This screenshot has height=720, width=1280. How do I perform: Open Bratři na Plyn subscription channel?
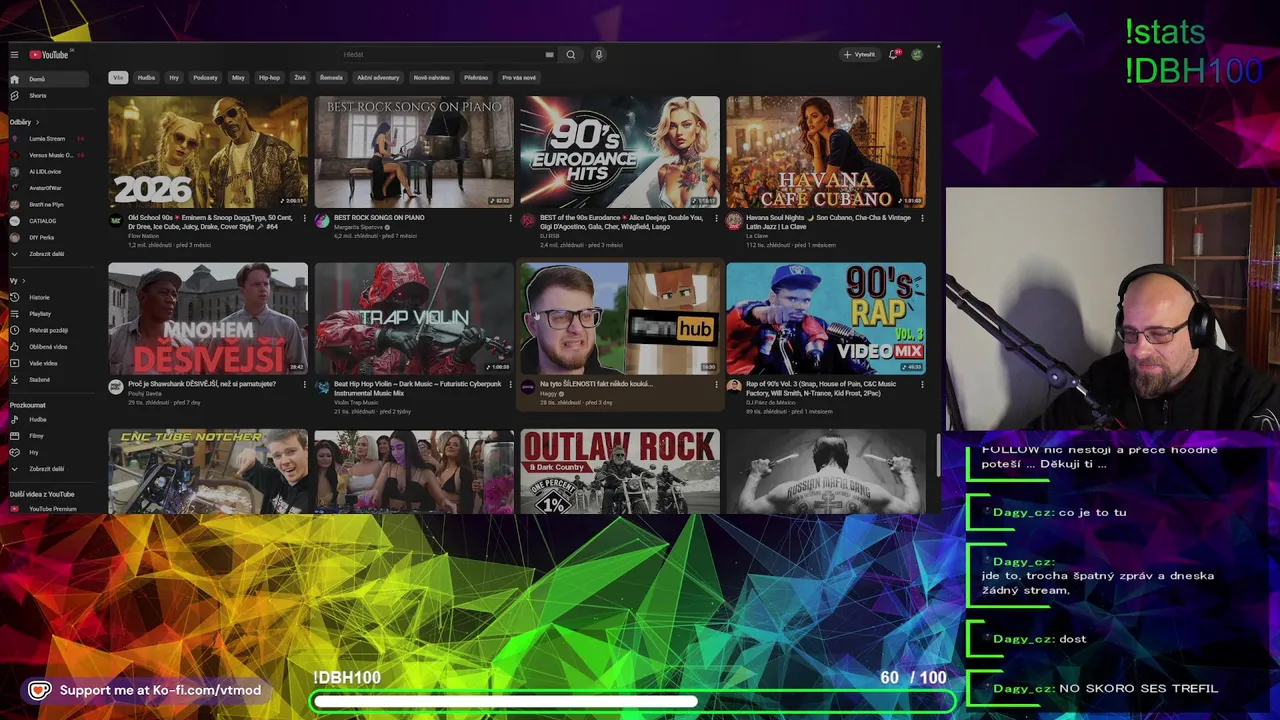[49, 204]
